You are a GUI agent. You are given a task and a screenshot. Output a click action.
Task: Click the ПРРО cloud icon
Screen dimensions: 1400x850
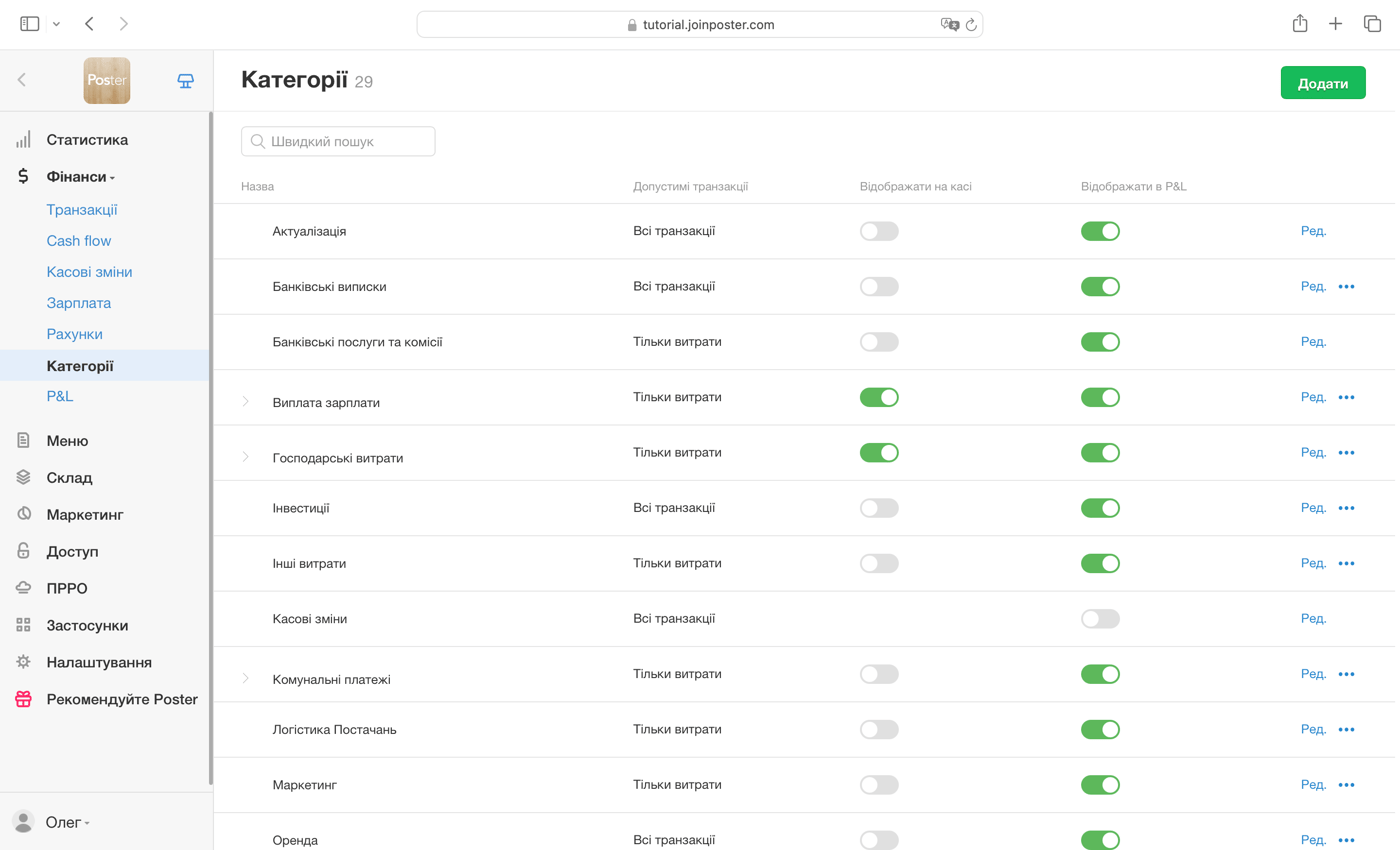(23, 588)
